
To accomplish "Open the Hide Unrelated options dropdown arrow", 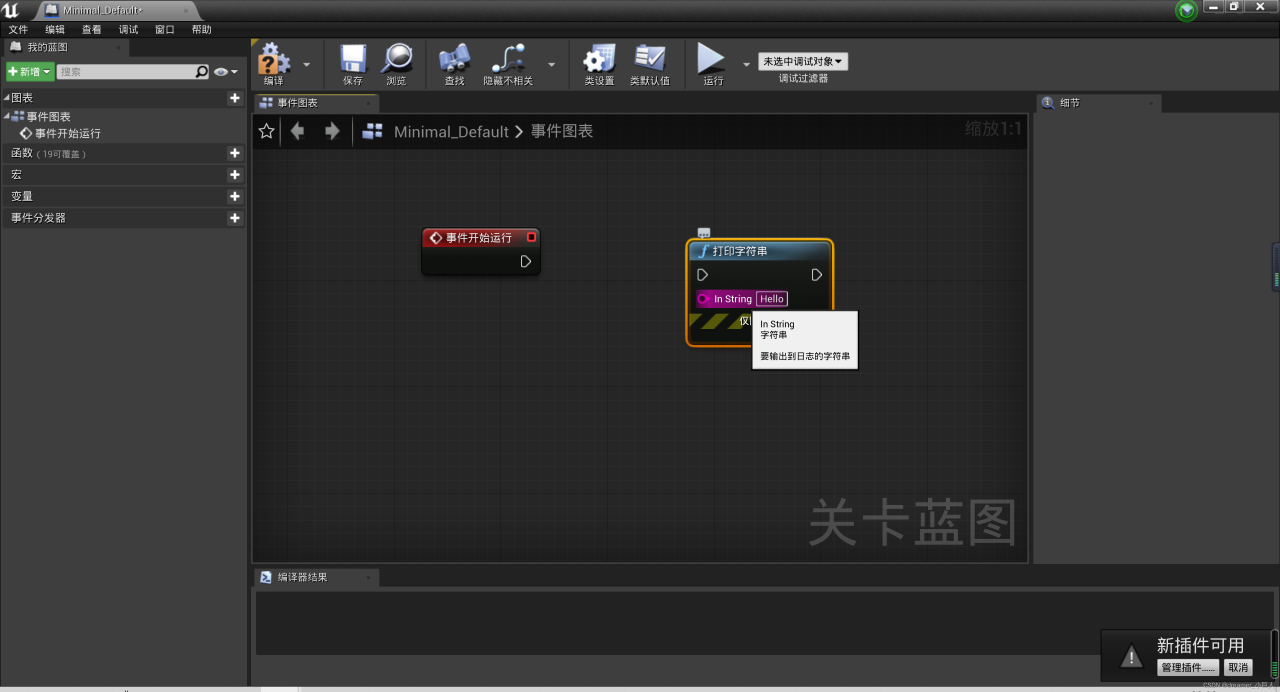I will 551,64.
